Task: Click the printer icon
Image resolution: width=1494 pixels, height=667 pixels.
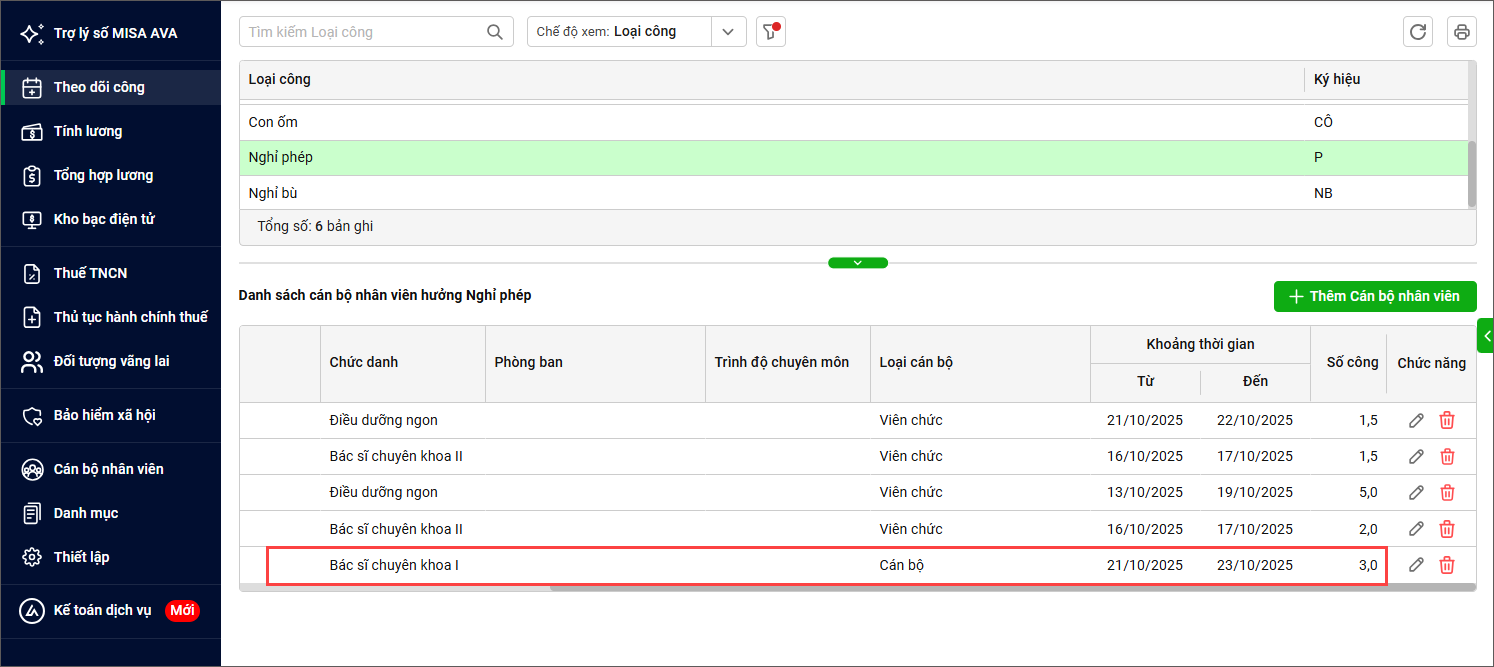Action: tap(1461, 32)
